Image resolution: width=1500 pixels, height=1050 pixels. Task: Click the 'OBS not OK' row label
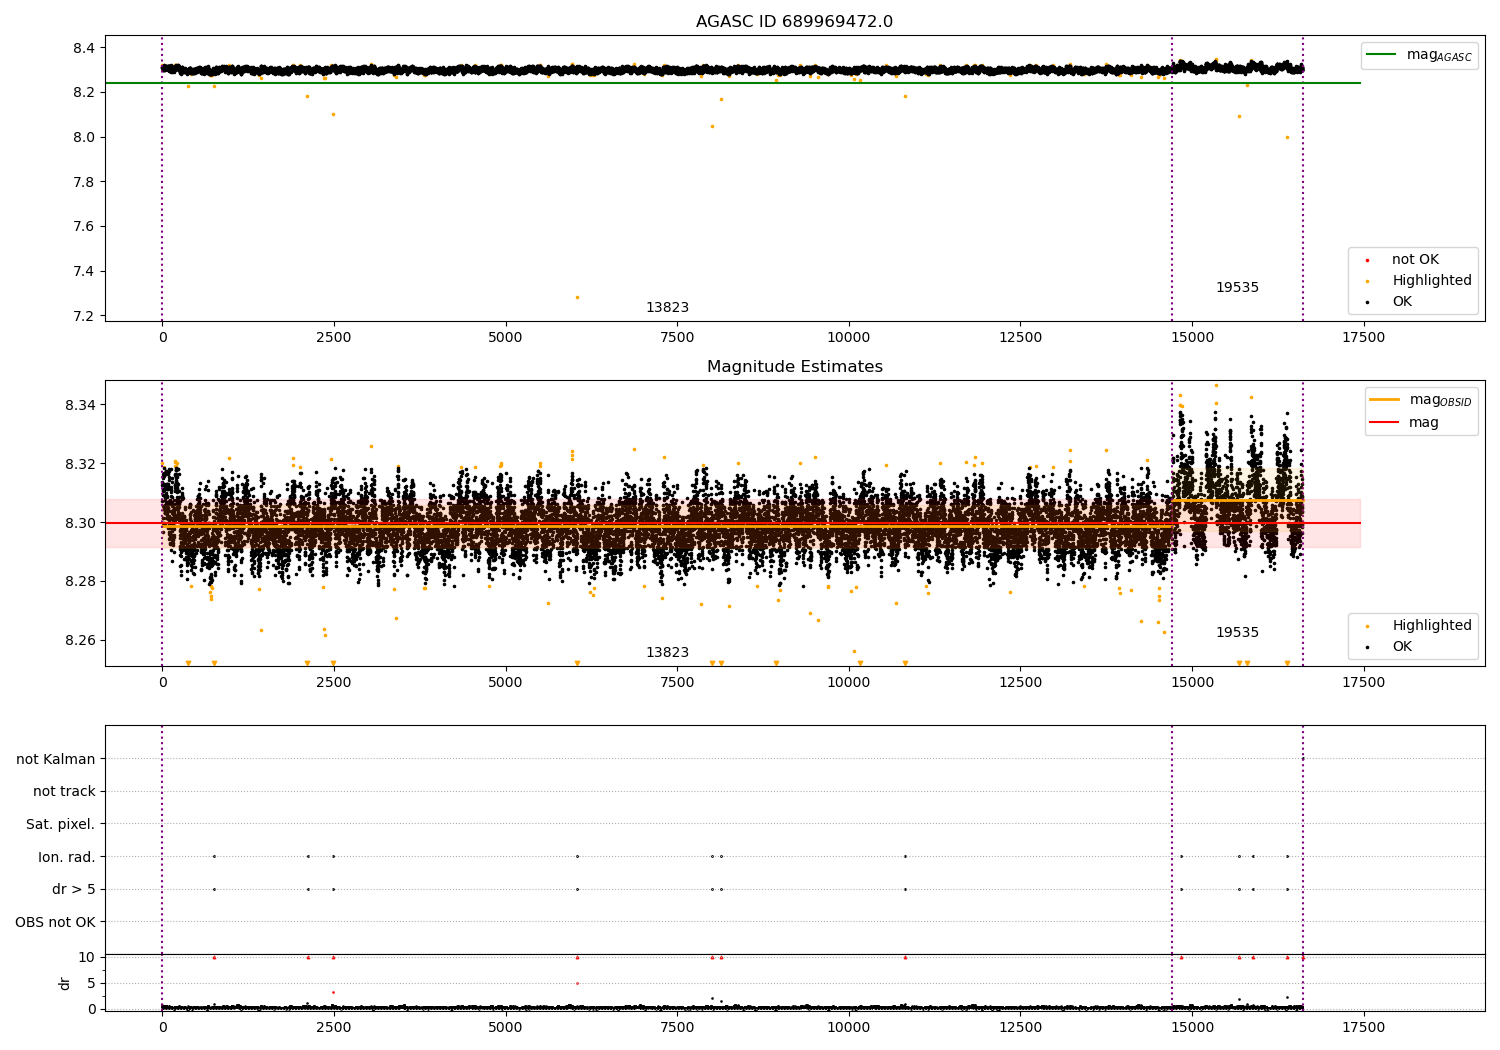pos(55,922)
